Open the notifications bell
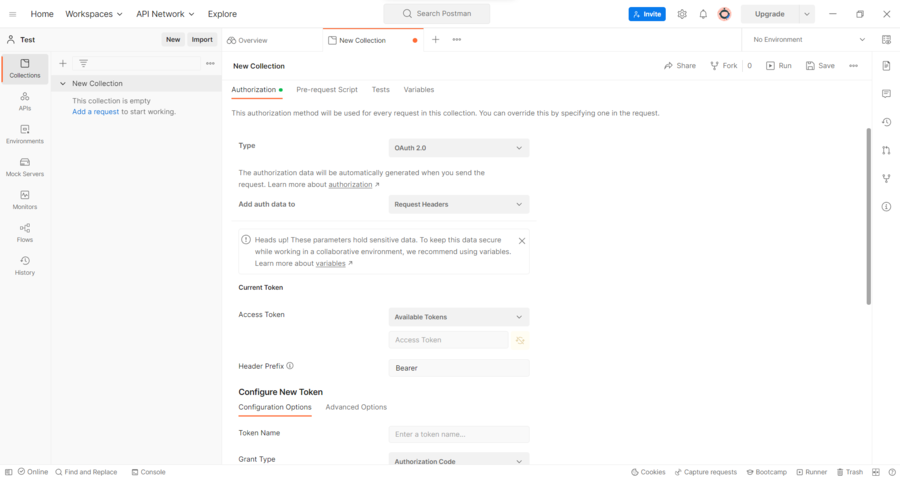Image resolution: width=900 pixels, height=479 pixels. (703, 14)
